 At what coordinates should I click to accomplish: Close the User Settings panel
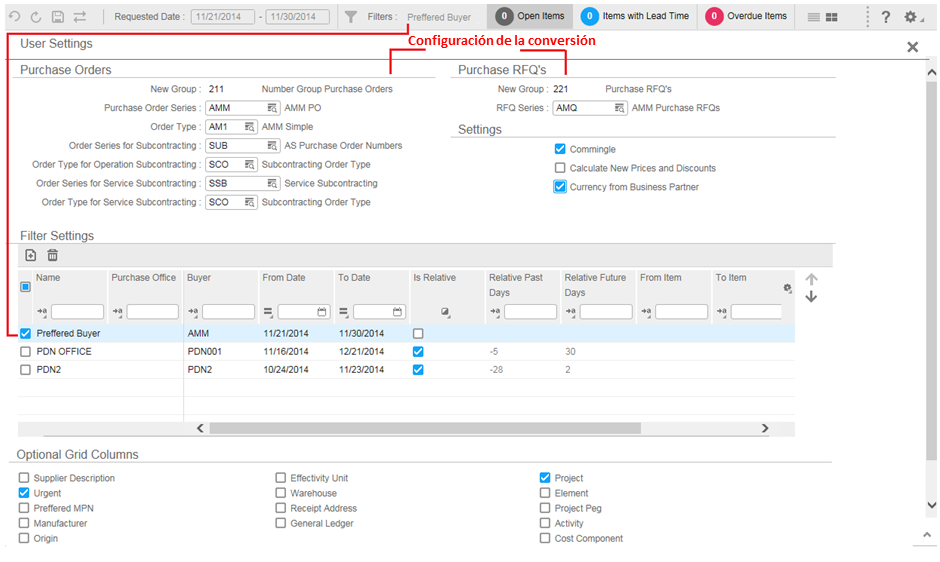(912, 47)
